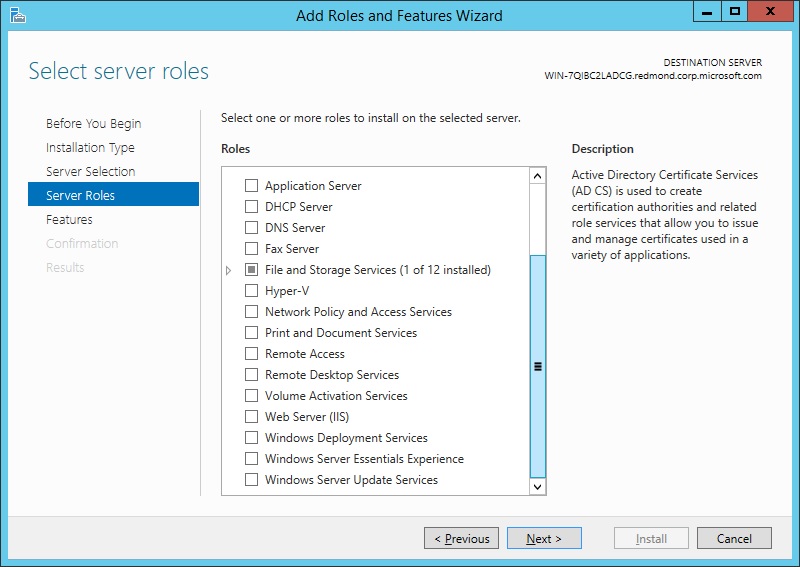
Task: Check the Web Server (IIS) role
Action: point(252,416)
